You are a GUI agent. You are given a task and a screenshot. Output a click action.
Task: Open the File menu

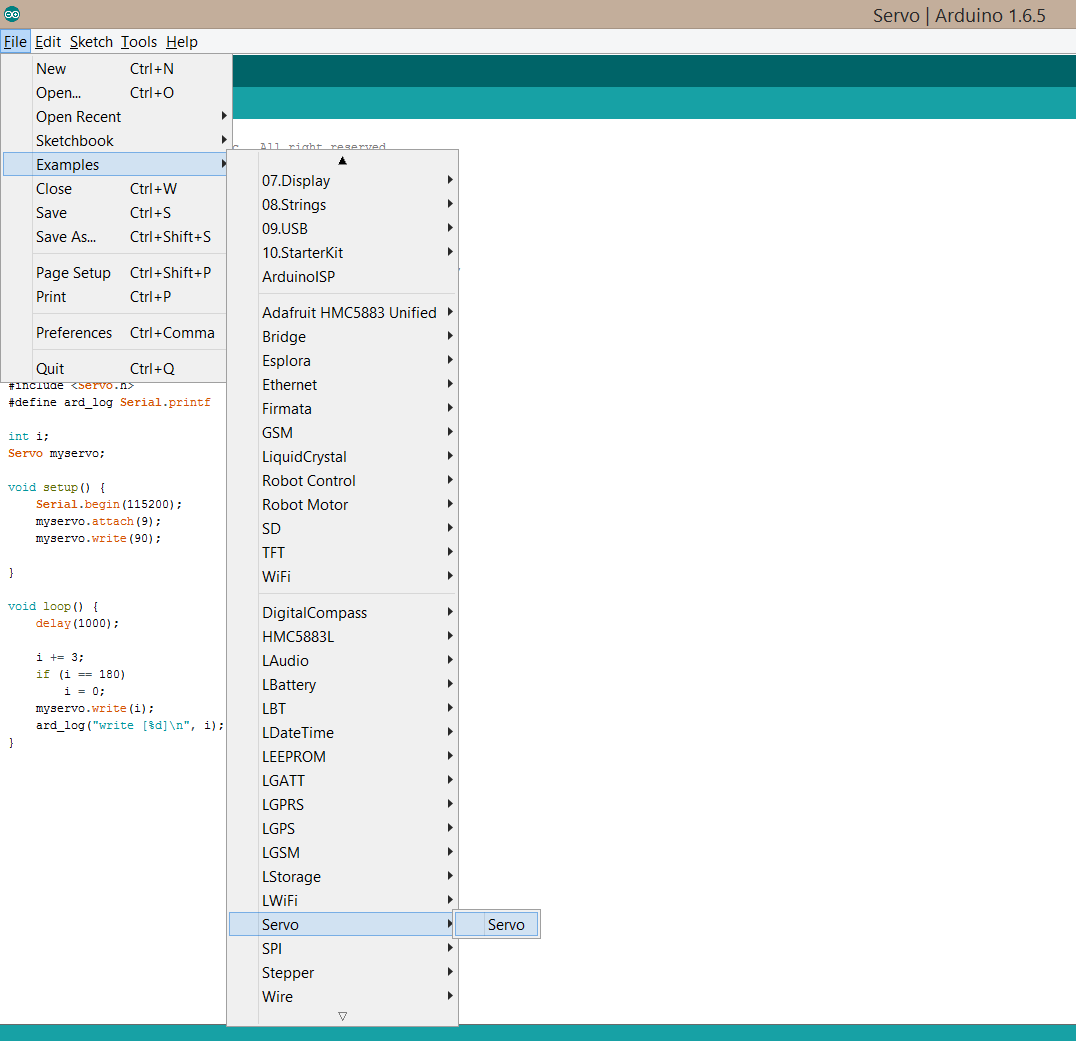(x=15, y=42)
